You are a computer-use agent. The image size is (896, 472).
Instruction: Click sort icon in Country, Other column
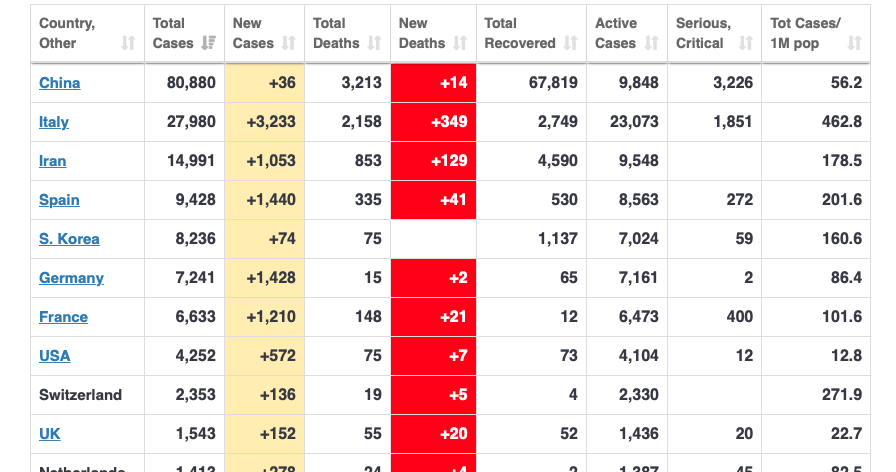[128, 43]
